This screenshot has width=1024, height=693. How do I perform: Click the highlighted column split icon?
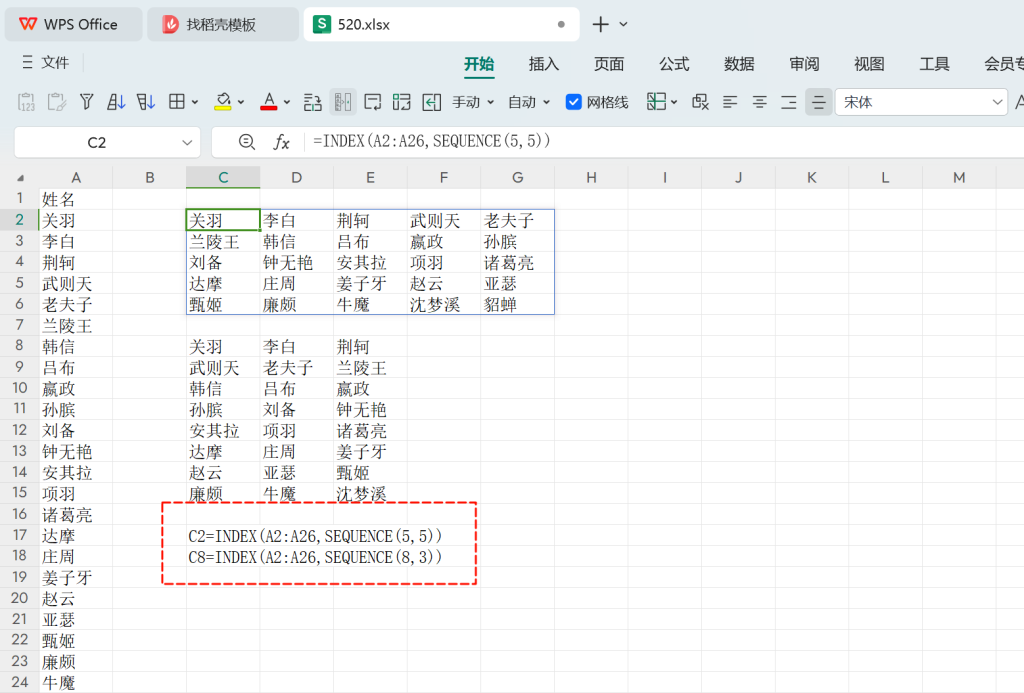pos(343,102)
